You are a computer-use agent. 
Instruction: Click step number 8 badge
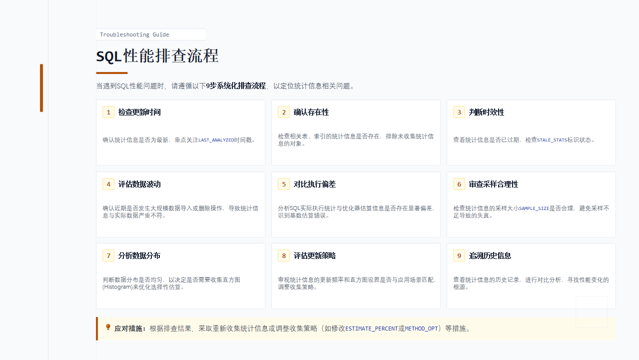pyautogui.click(x=284, y=256)
